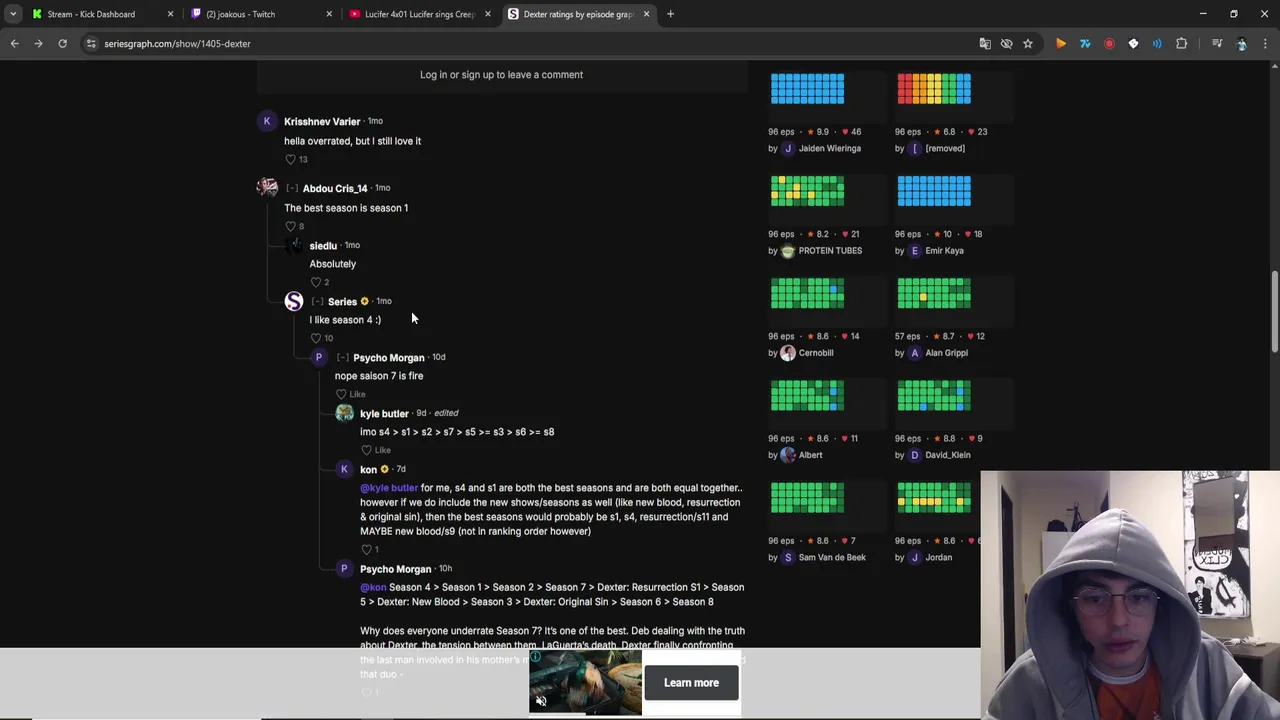Switch to the Stream - Kick Dashboard tab
This screenshot has height=720, width=1280.
tap(91, 14)
